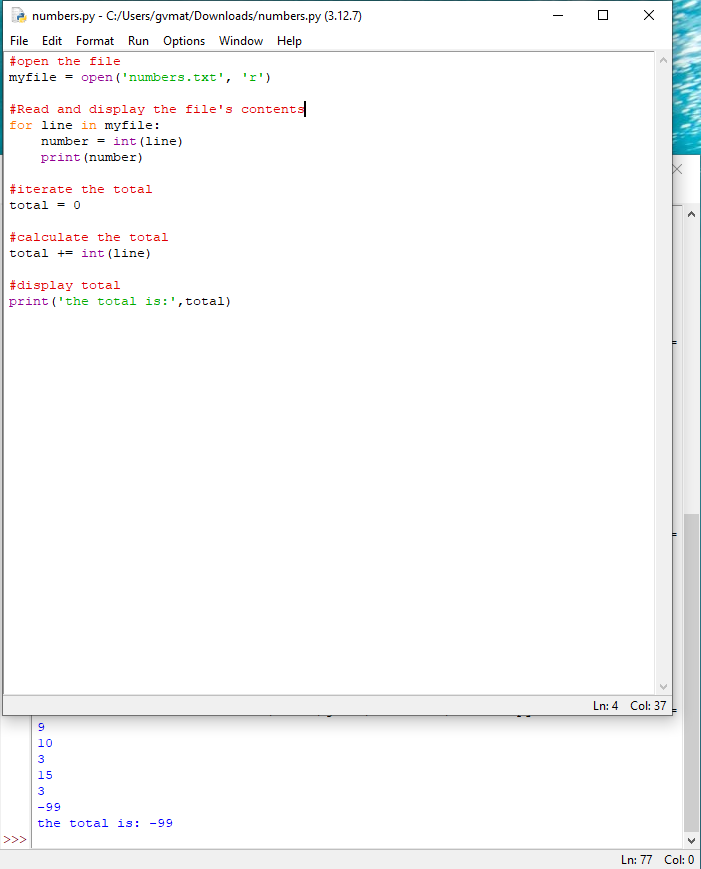Click the '-99' output line in shell
This screenshot has height=869, width=701.
49,807
